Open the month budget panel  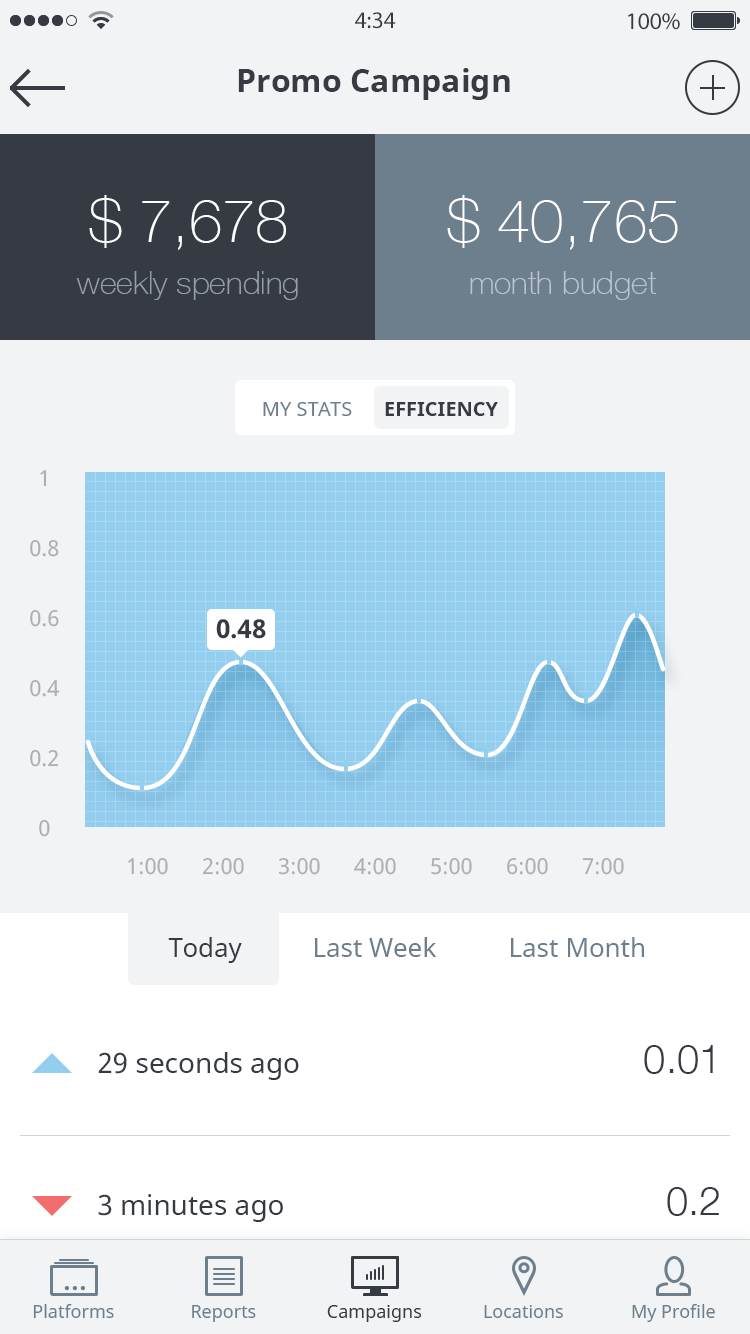(562, 237)
